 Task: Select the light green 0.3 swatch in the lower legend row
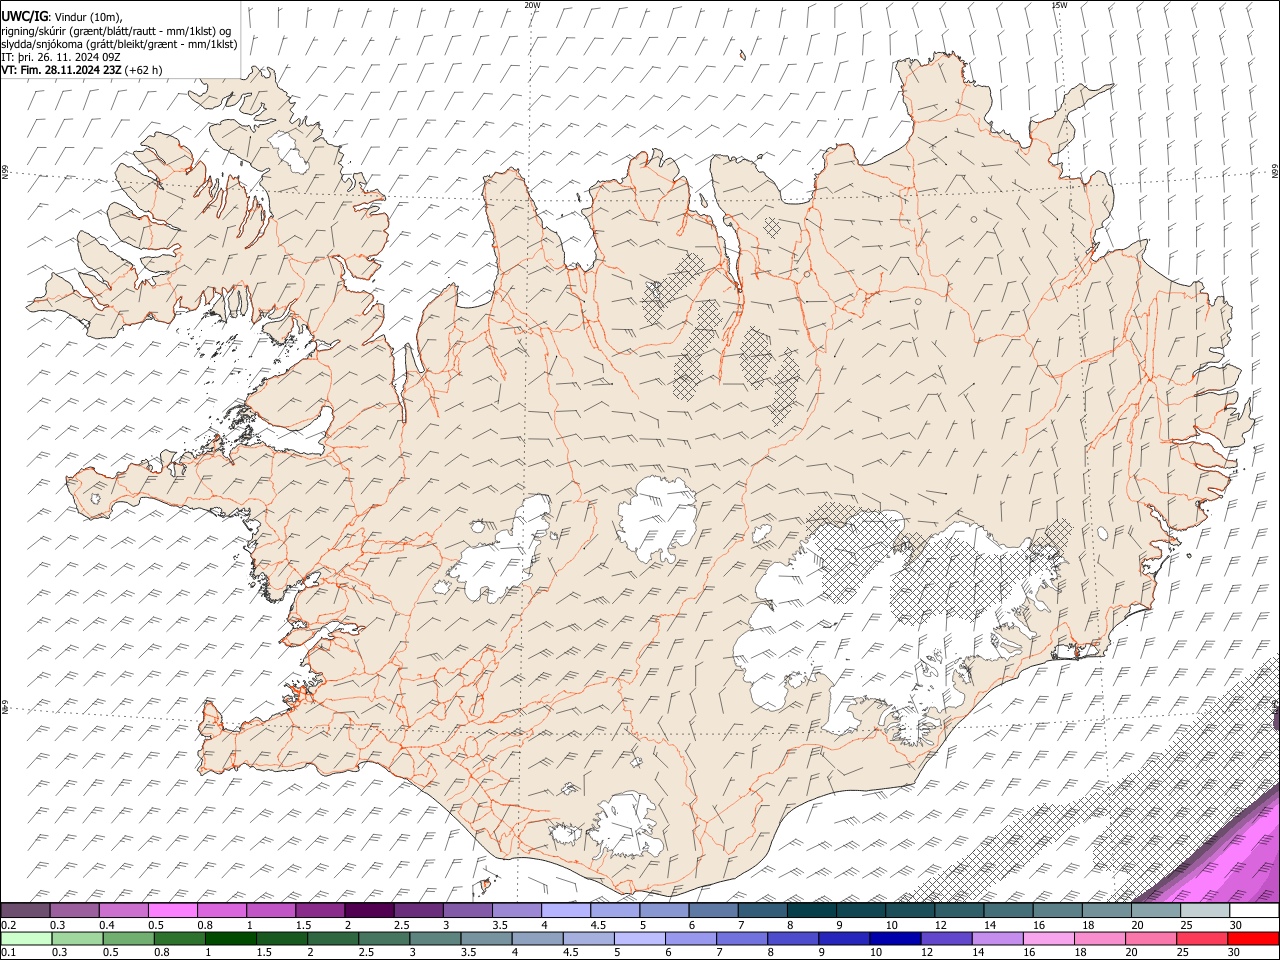[79, 938]
